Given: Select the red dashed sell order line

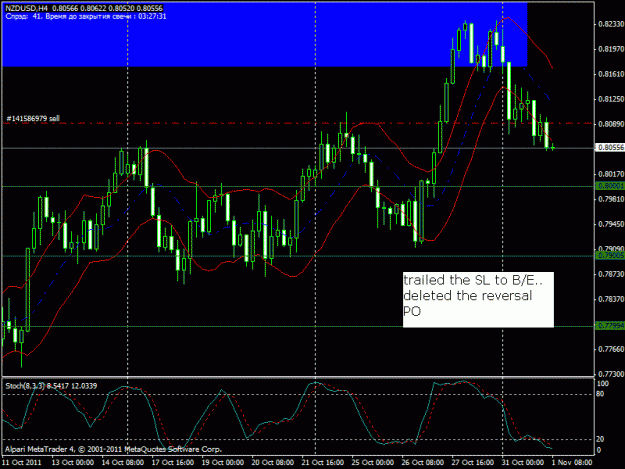Looking at the screenshot, I should point(298,124).
